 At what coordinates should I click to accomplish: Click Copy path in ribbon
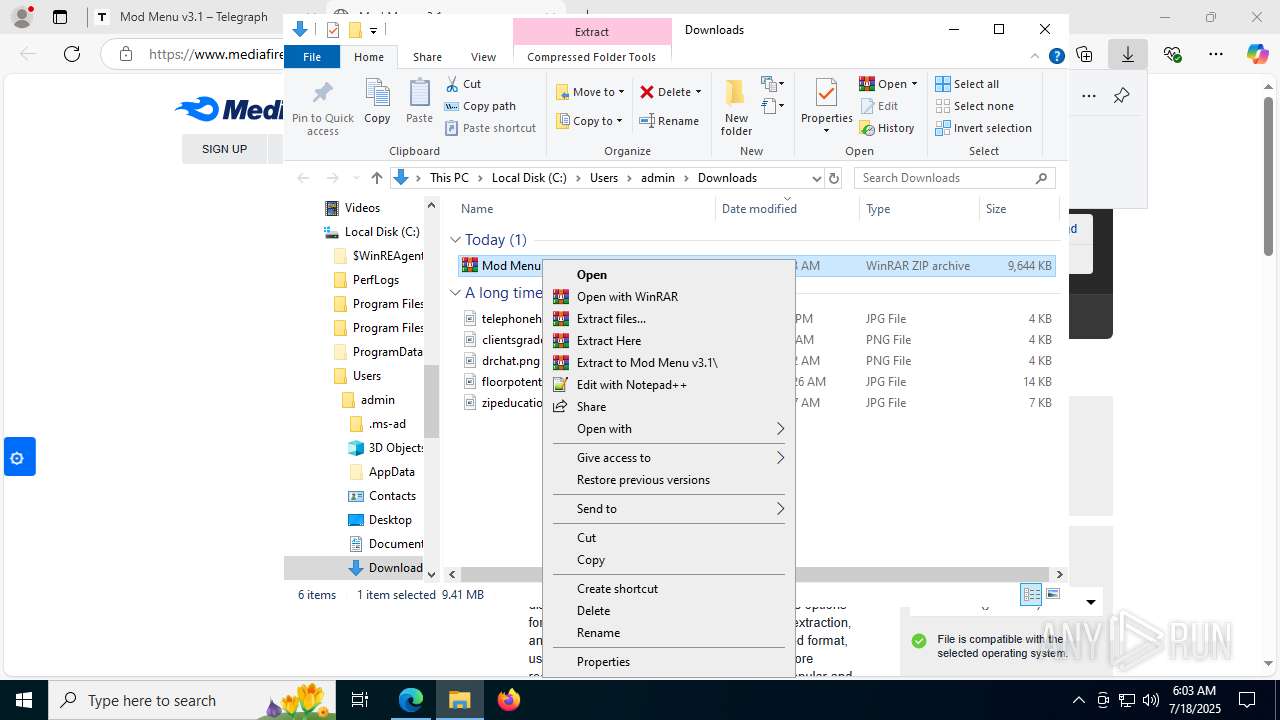480,106
